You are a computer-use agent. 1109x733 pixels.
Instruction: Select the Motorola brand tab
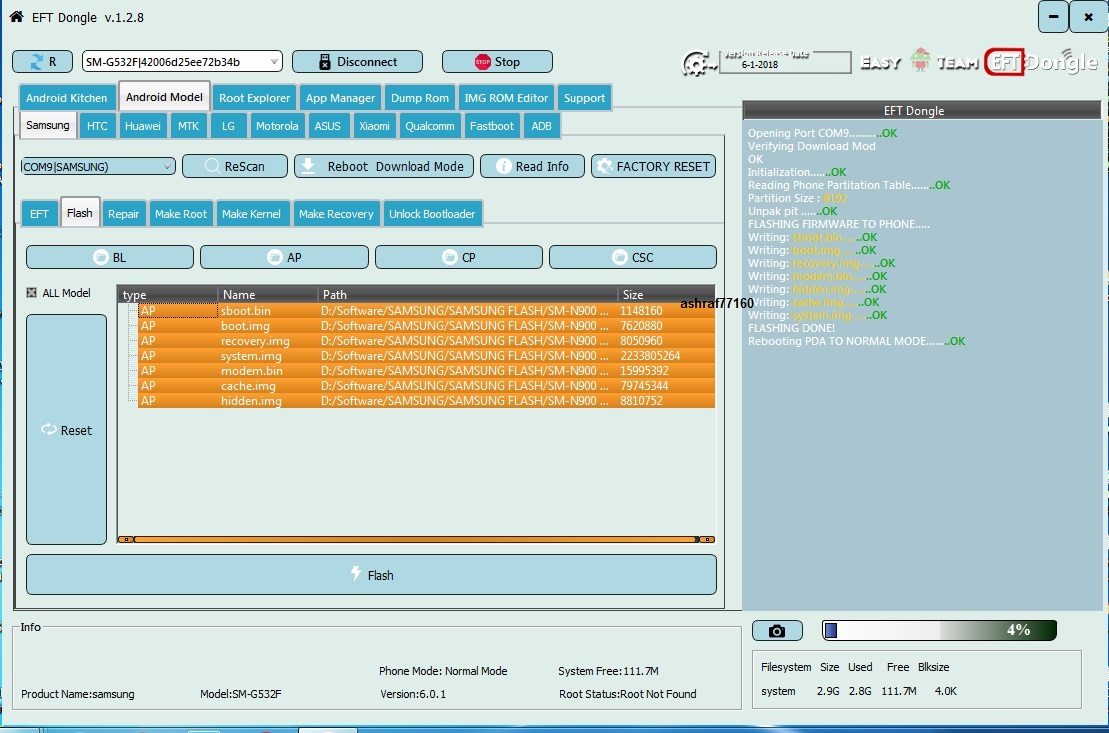277,126
